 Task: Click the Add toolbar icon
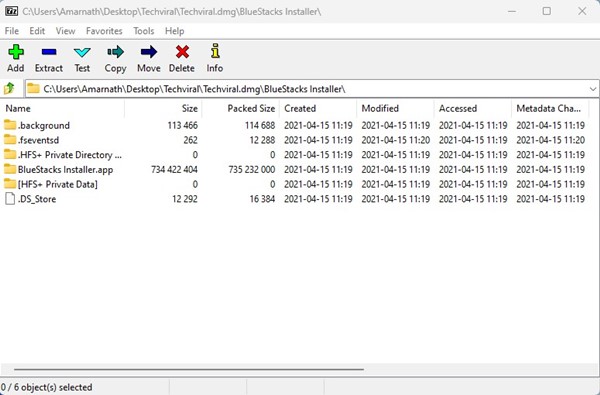(x=16, y=52)
